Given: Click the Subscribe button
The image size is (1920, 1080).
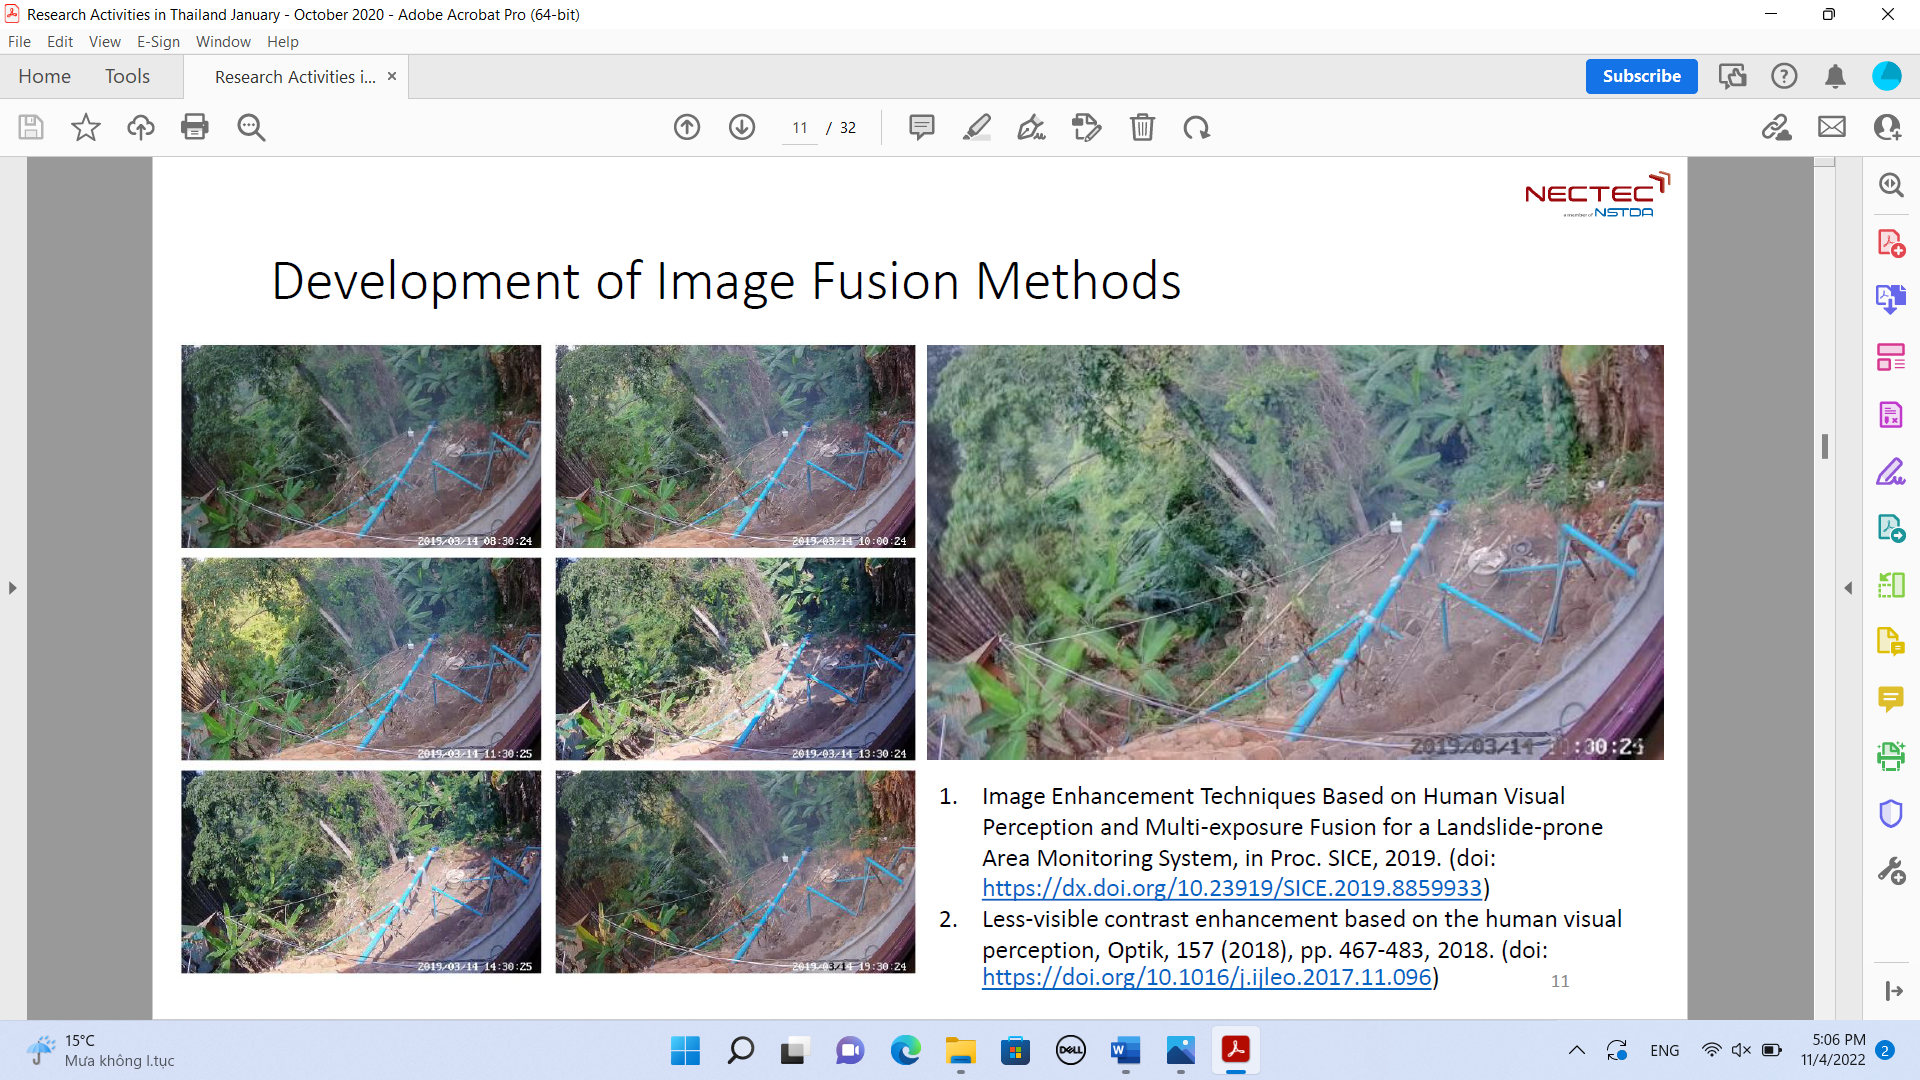Looking at the screenshot, I should tap(1641, 76).
